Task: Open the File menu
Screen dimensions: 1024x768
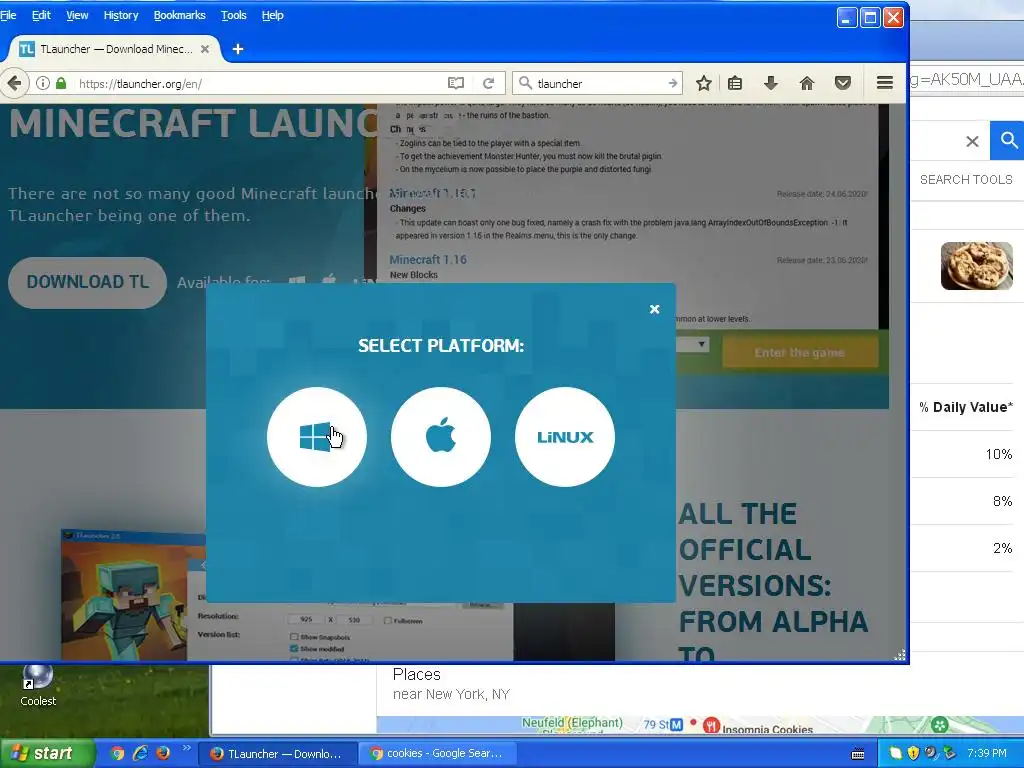Action: coord(8,15)
